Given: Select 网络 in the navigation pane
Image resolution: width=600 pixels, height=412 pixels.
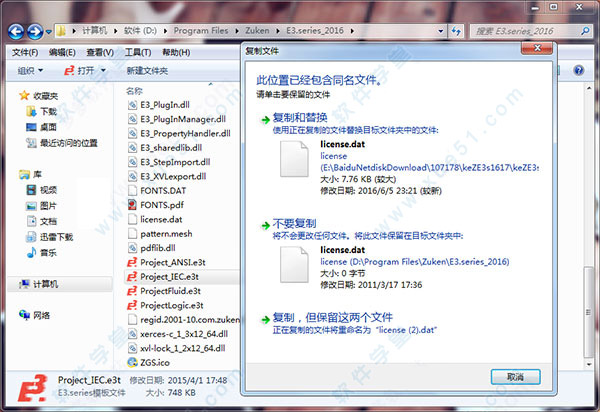Looking at the screenshot, I should pyautogui.click(x=34, y=315).
